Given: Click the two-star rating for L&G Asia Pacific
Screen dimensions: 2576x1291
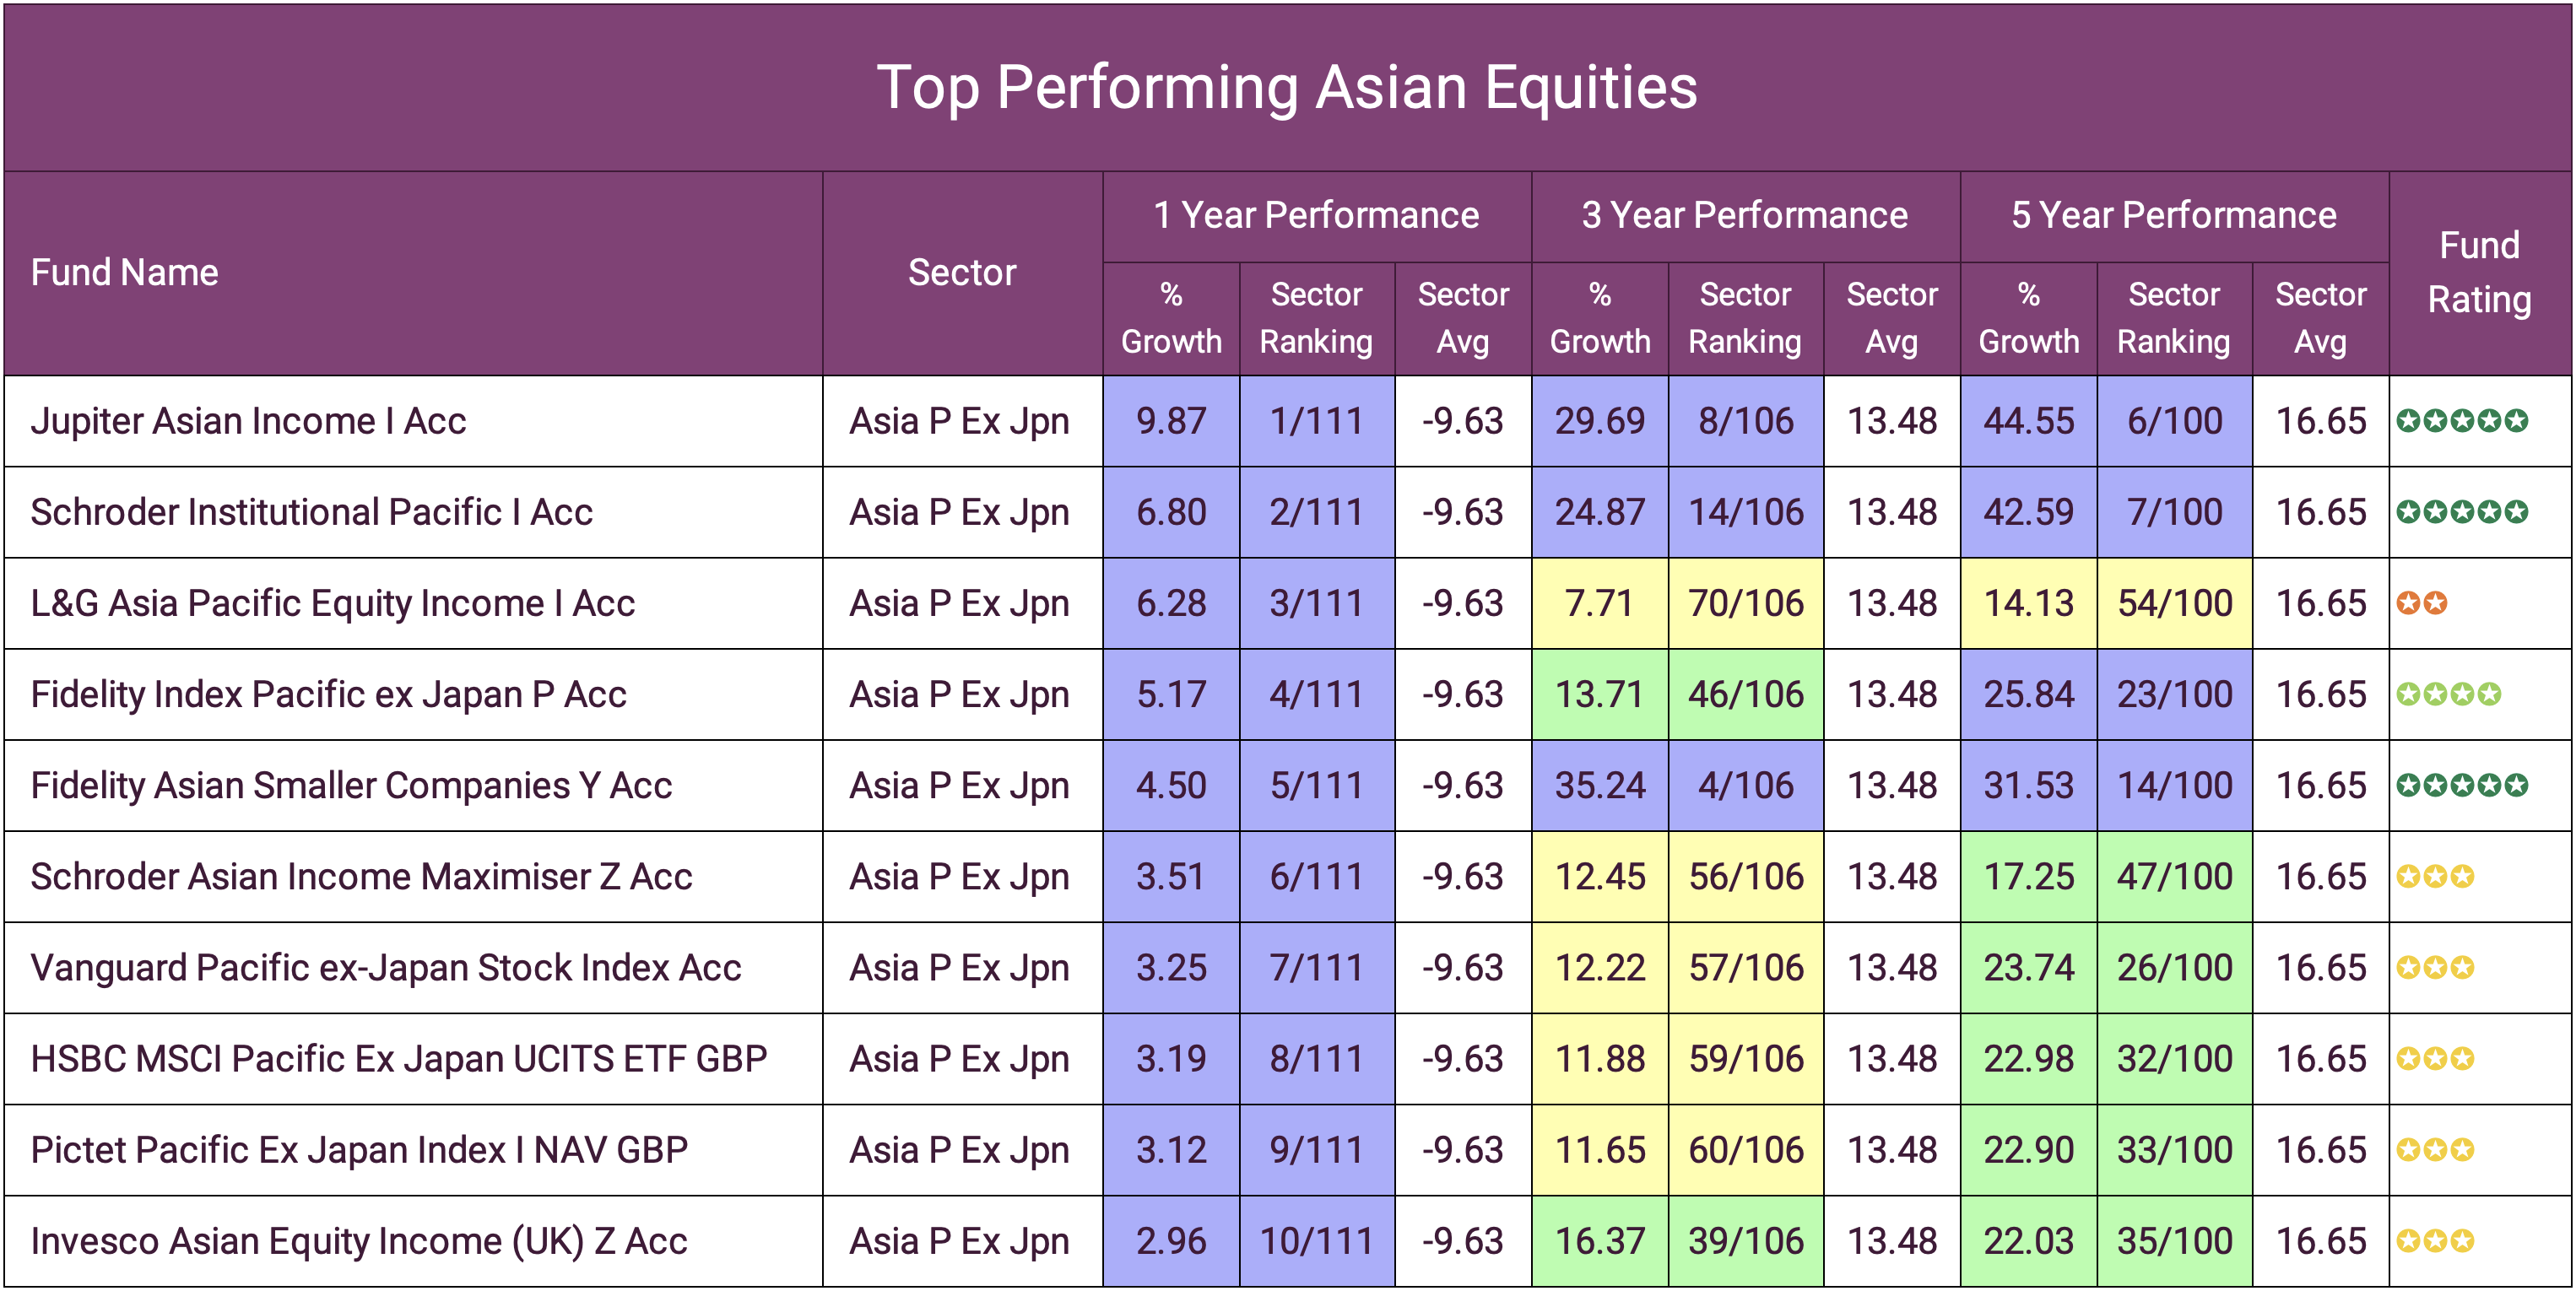Looking at the screenshot, I should [x=2421, y=603].
